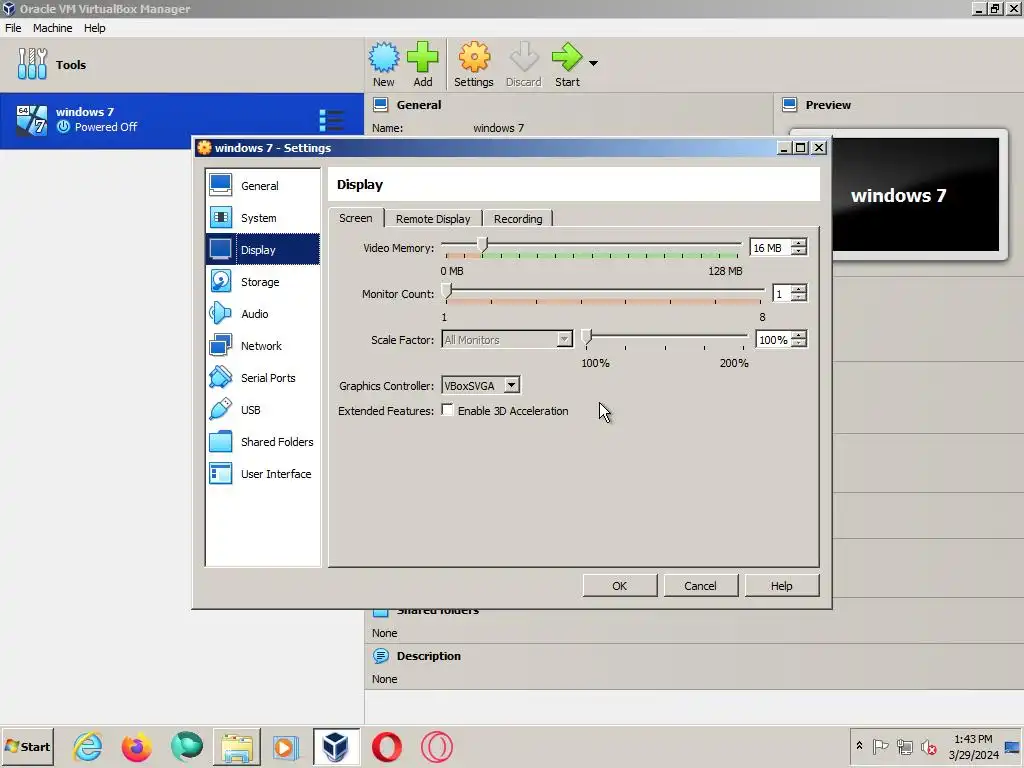Open Audio category in Settings sidebar

click(263, 313)
